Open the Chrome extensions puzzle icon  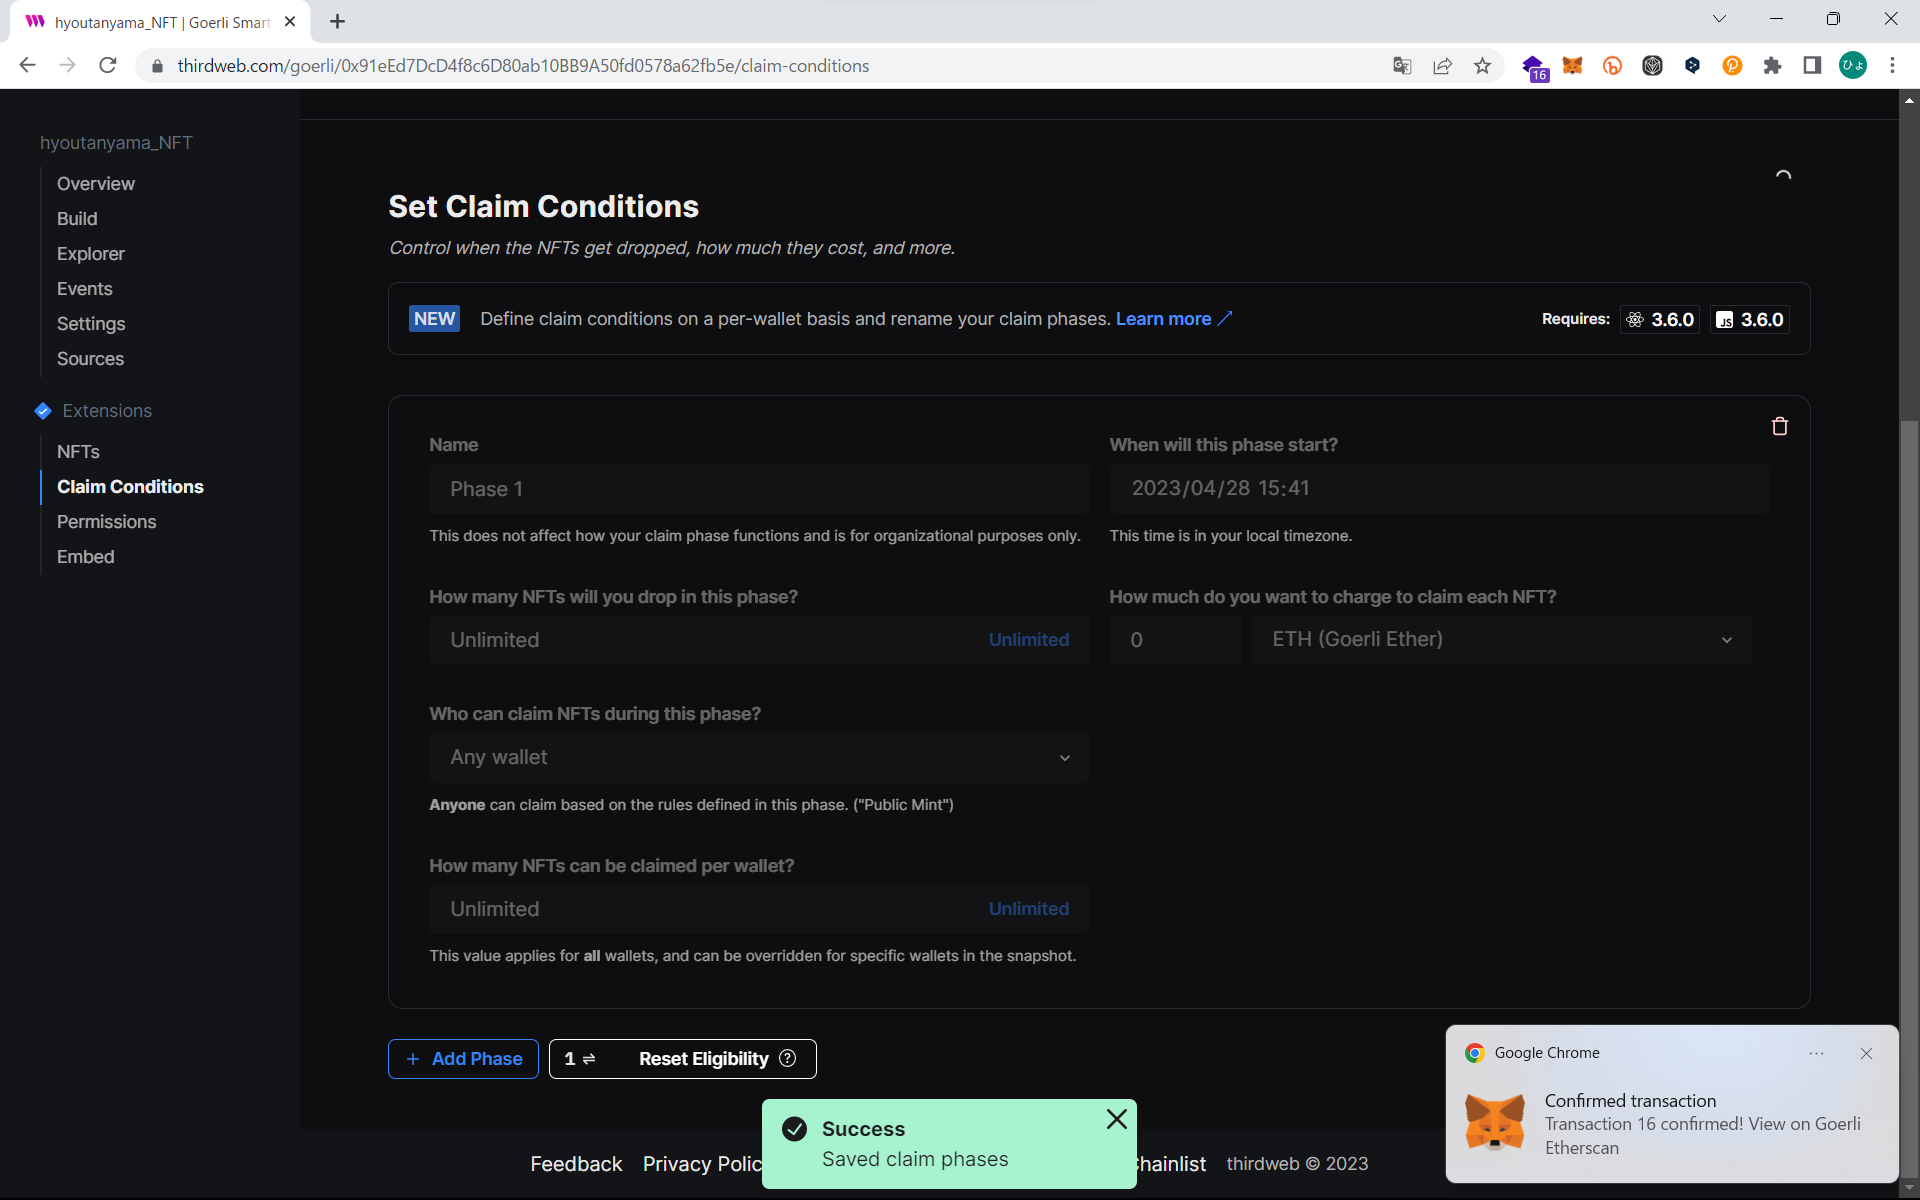pos(1772,66)
